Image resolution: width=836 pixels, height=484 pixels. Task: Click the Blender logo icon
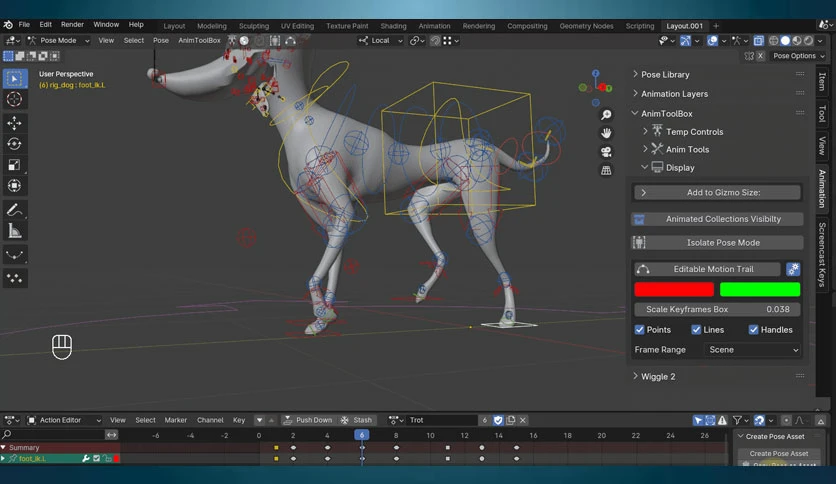click(8, 25)
